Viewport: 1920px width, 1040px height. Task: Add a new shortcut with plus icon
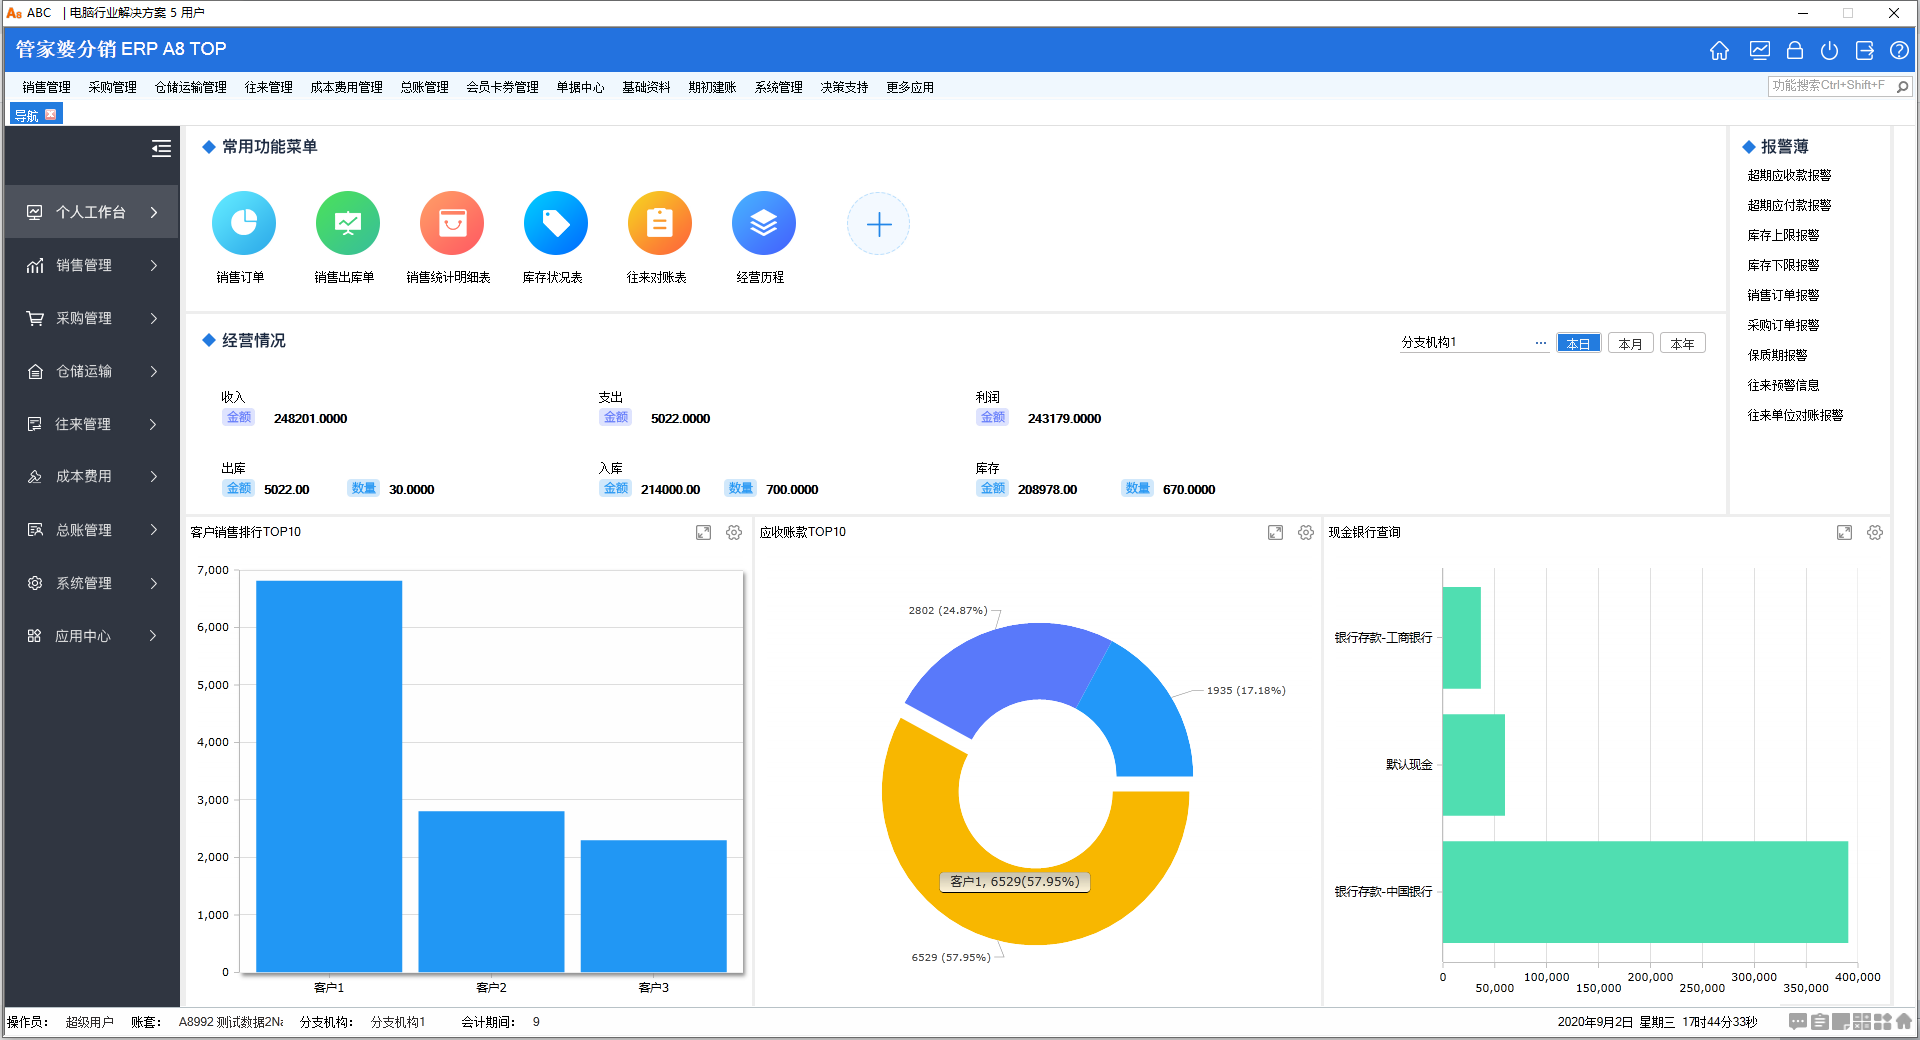pyautogui.click(x=878, y=224)
